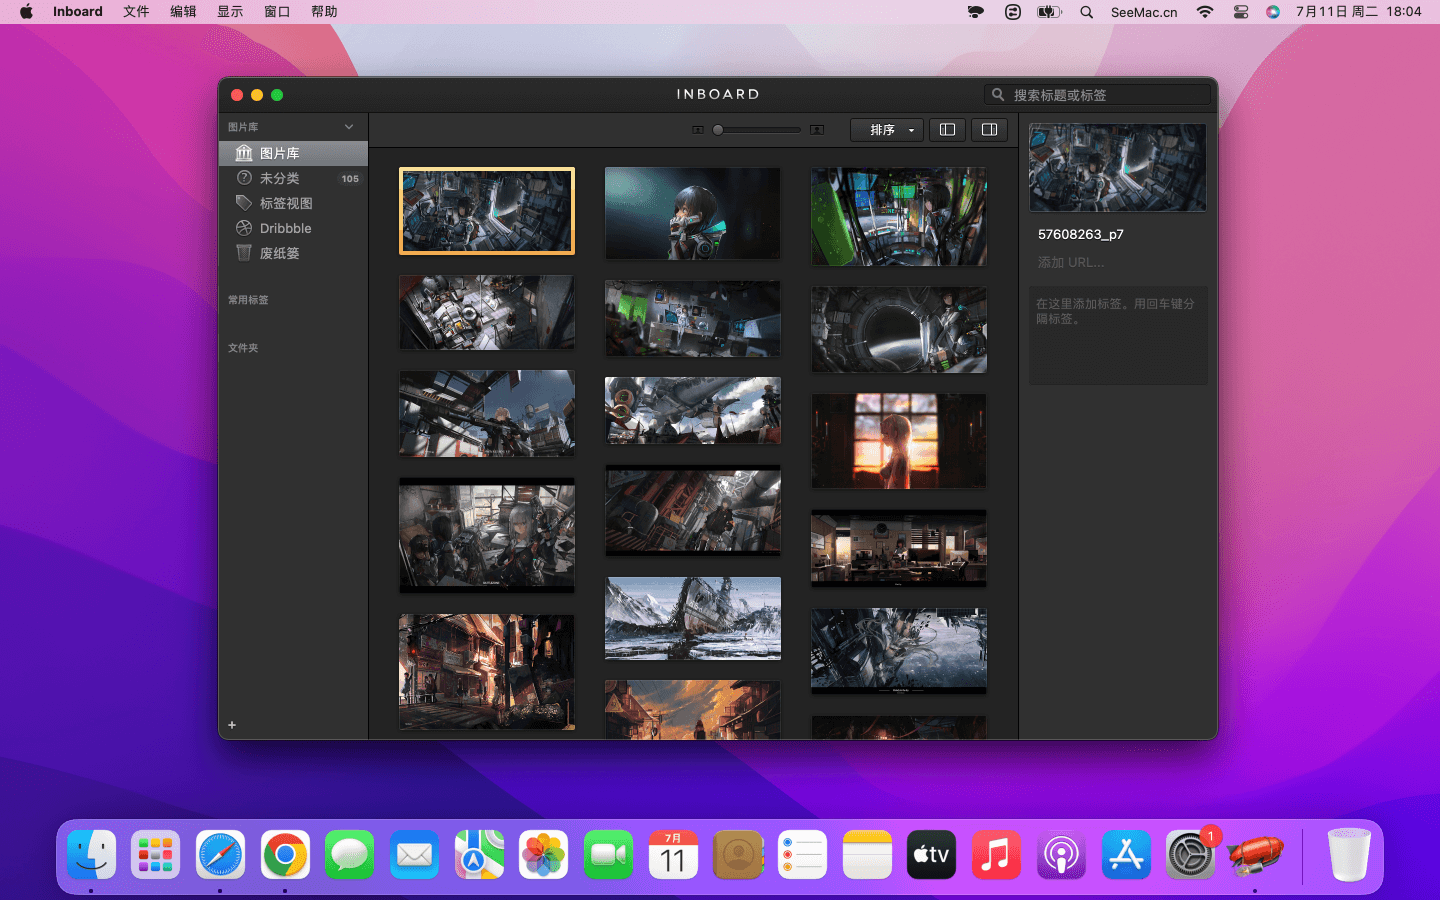Open the 排序 sort dropdown
The image size is (1440, 900).
pos(887,130)
